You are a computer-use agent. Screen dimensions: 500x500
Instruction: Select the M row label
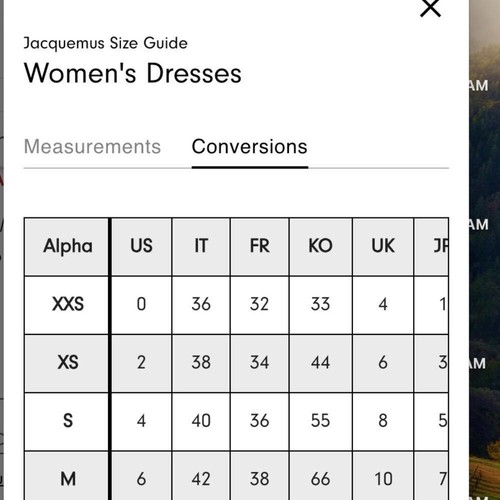(67, 477)
